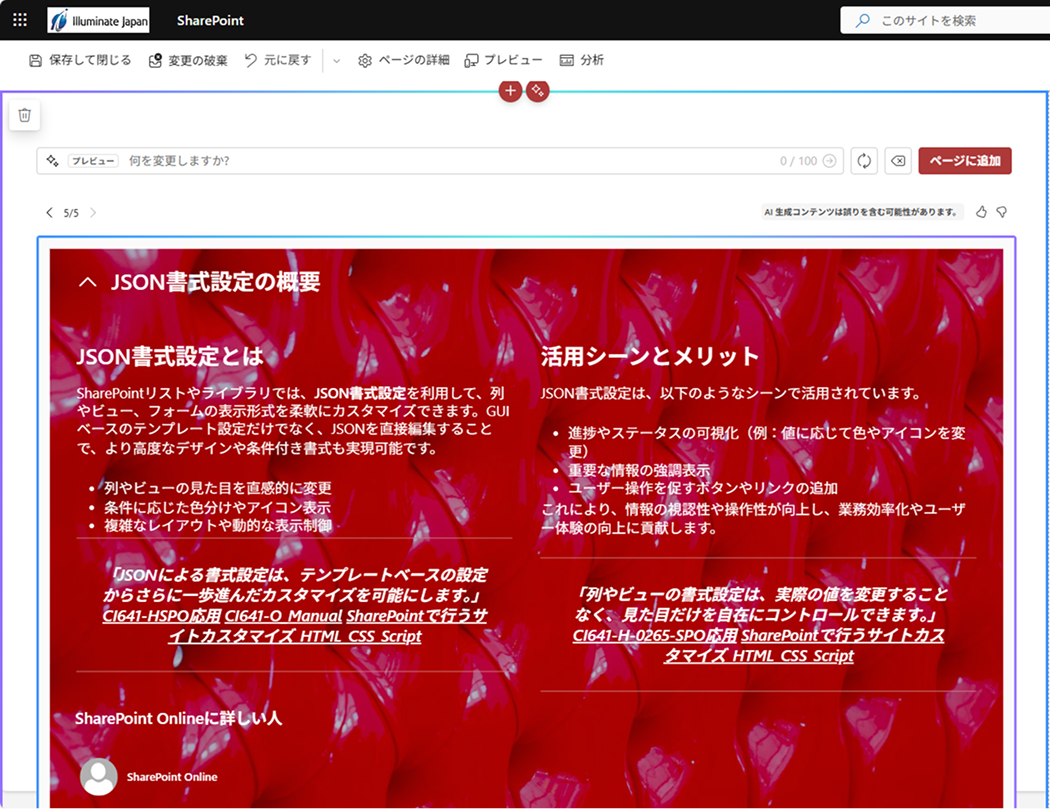Open ページの詳細 page details
Image resolution: width=1050 pixels, height=809 pixels.
pos(404,61)
